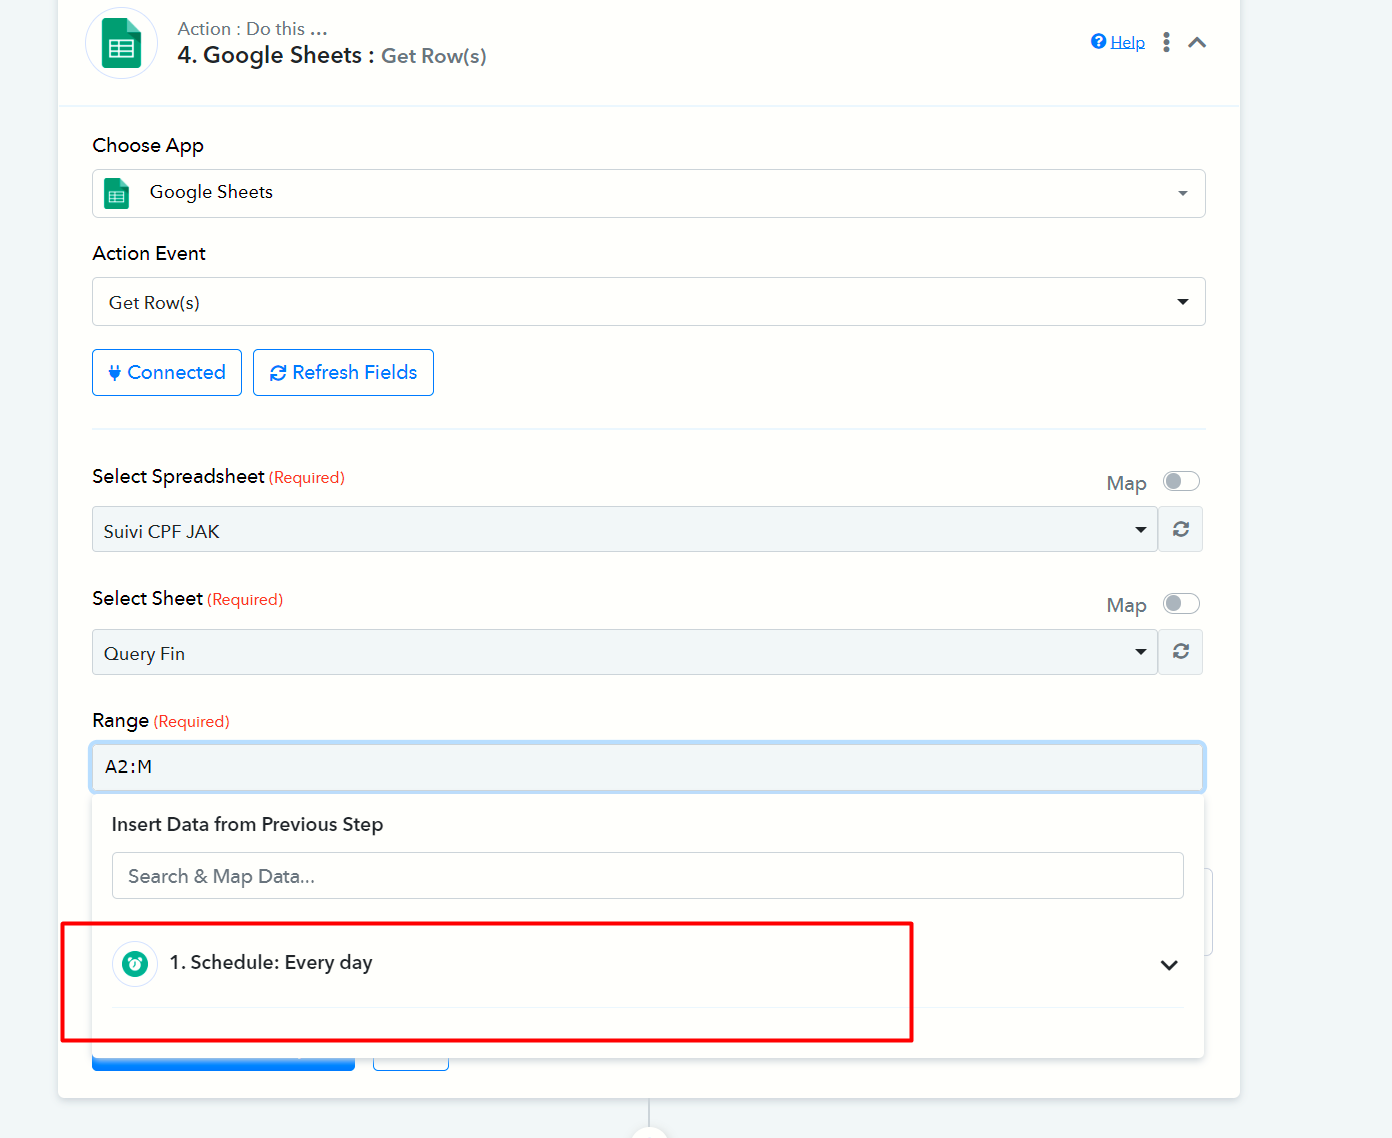Viewport: 1392px width, 1138px height.
Task: Click the 'Select Sheet' label
Action: coord(147,599)
